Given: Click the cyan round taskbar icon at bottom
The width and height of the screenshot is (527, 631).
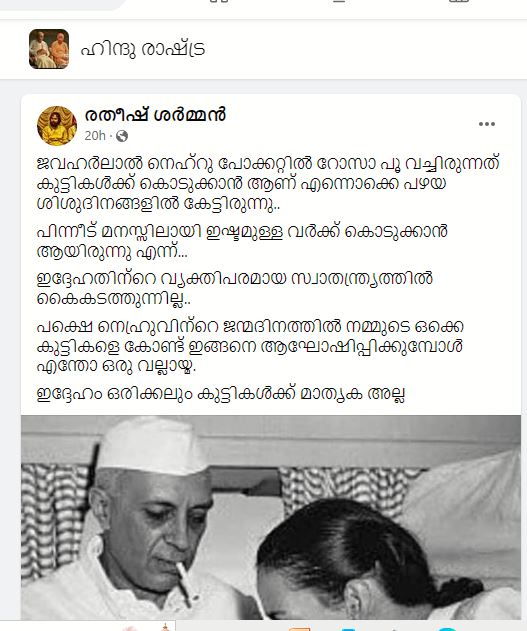Looking at the screenshot, I should (x=448, y=629).
